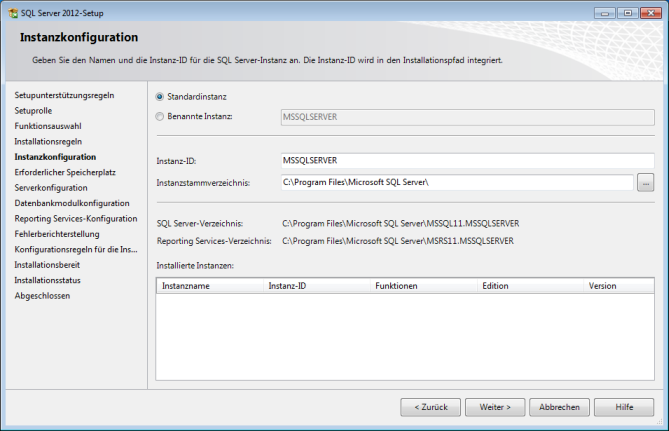Select Serverkonfiguration in the step list

point(51,188)
